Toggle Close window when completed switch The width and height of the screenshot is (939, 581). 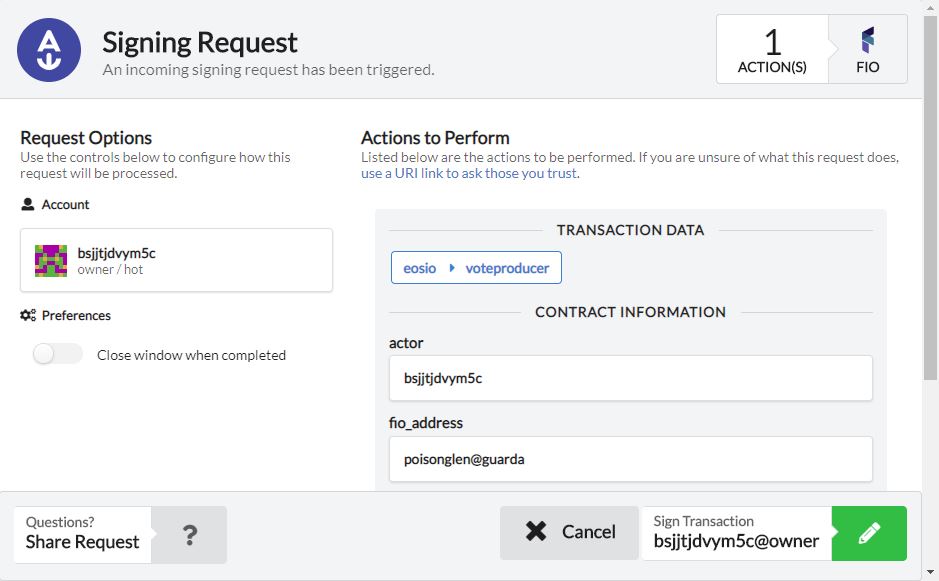(x=58, y=354)
